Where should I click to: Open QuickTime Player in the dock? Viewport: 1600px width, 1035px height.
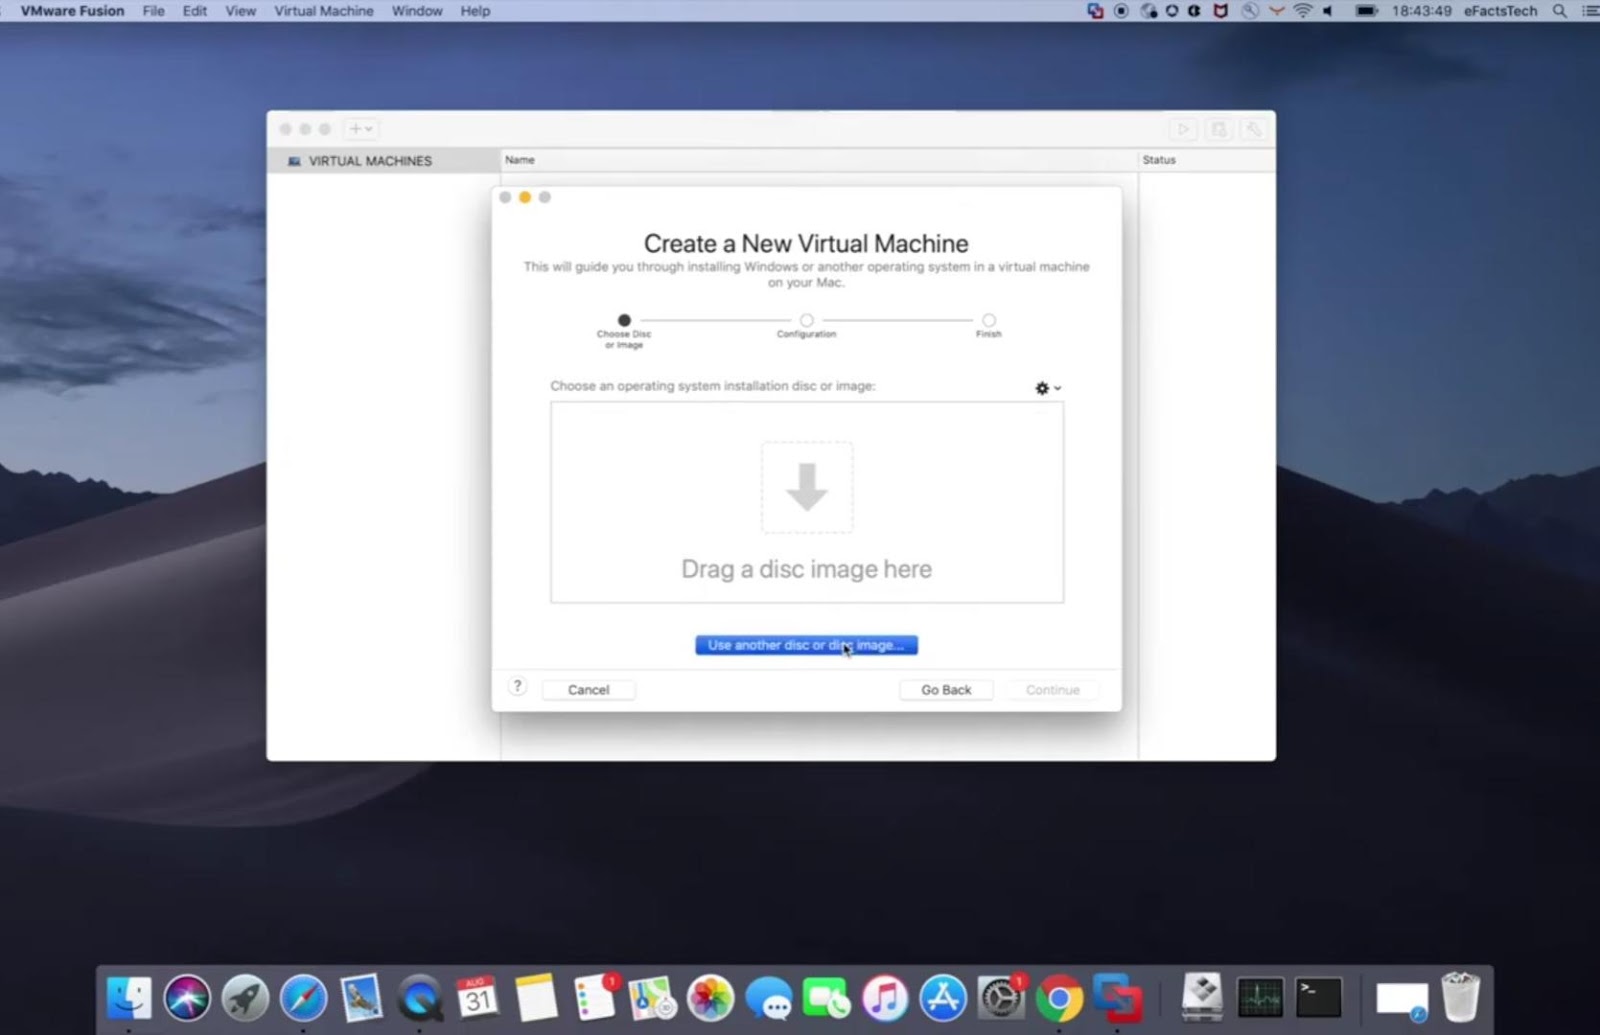tap(419, 997)
